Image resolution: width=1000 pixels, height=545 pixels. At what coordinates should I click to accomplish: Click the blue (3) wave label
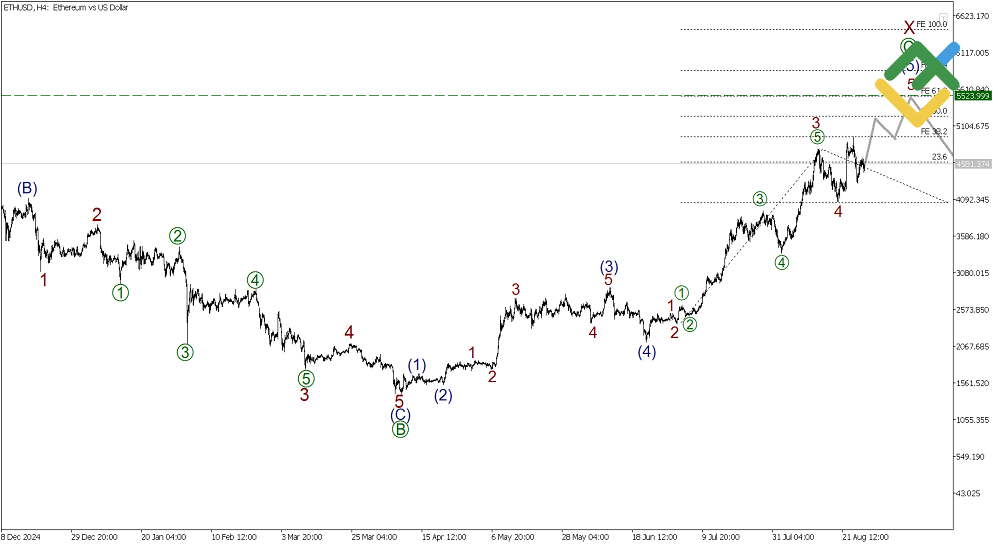[x=609, y=266]
